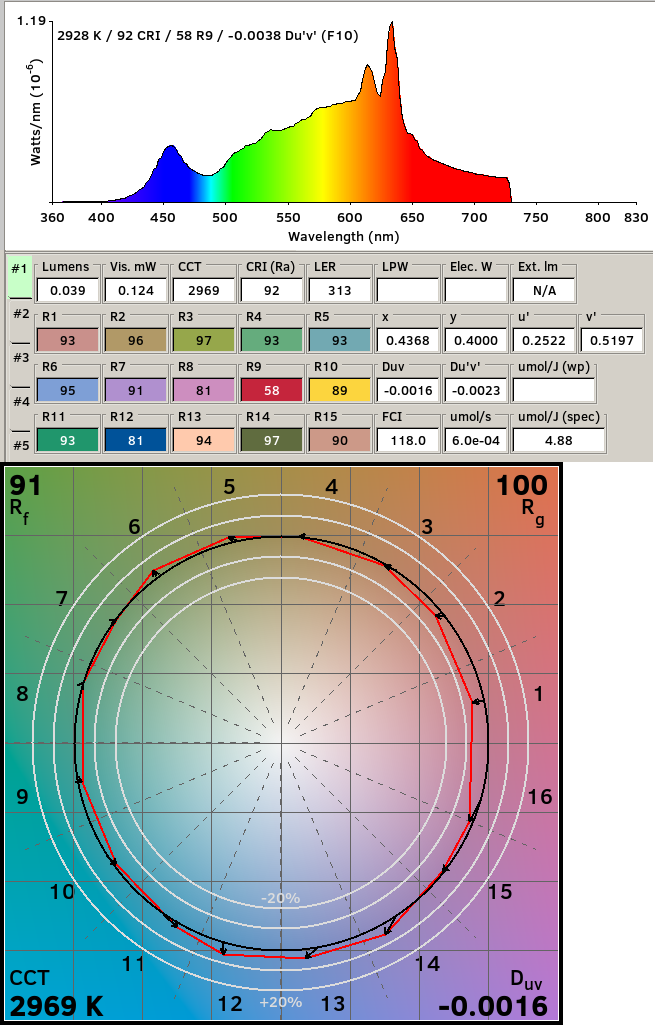Switch to the #5 measurement tab
Image resolution: width=655 pixels, height=1025 pixels.
pos(21,445)
